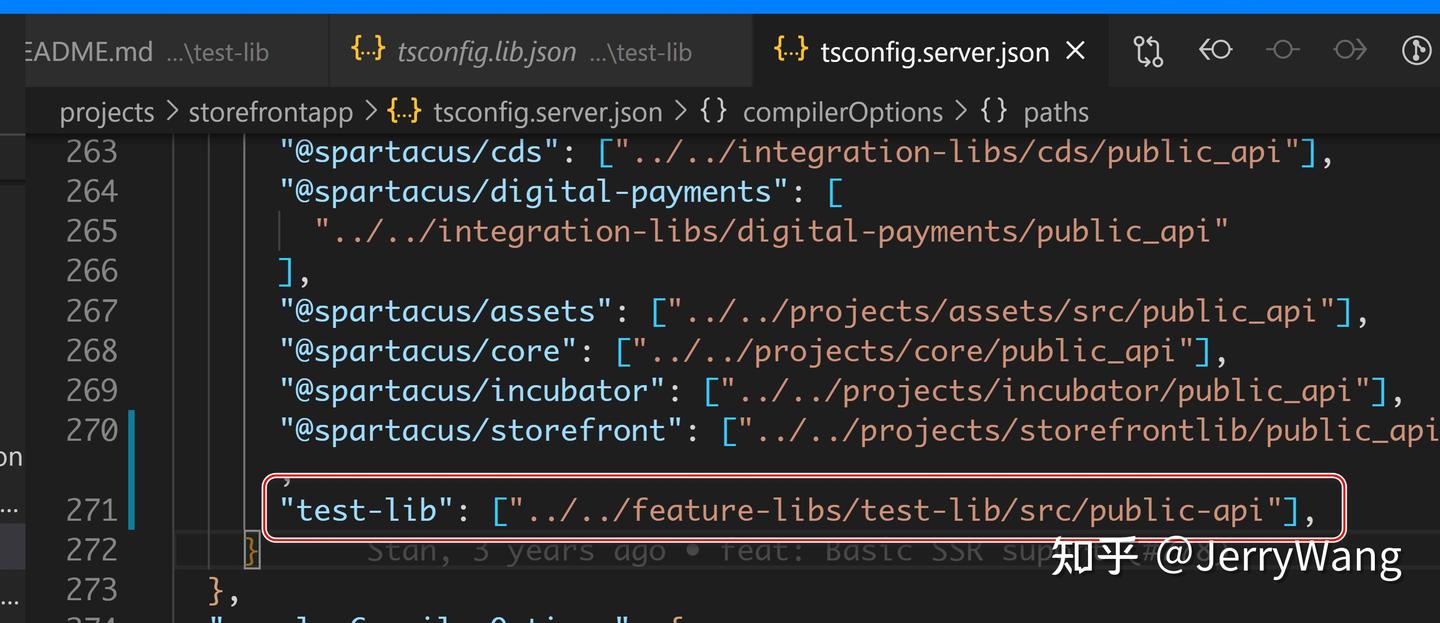Click the toggle commit marker icon
Viewport: 1440px width, 623px height.
pyautogui.click(x=1283, y=50)
